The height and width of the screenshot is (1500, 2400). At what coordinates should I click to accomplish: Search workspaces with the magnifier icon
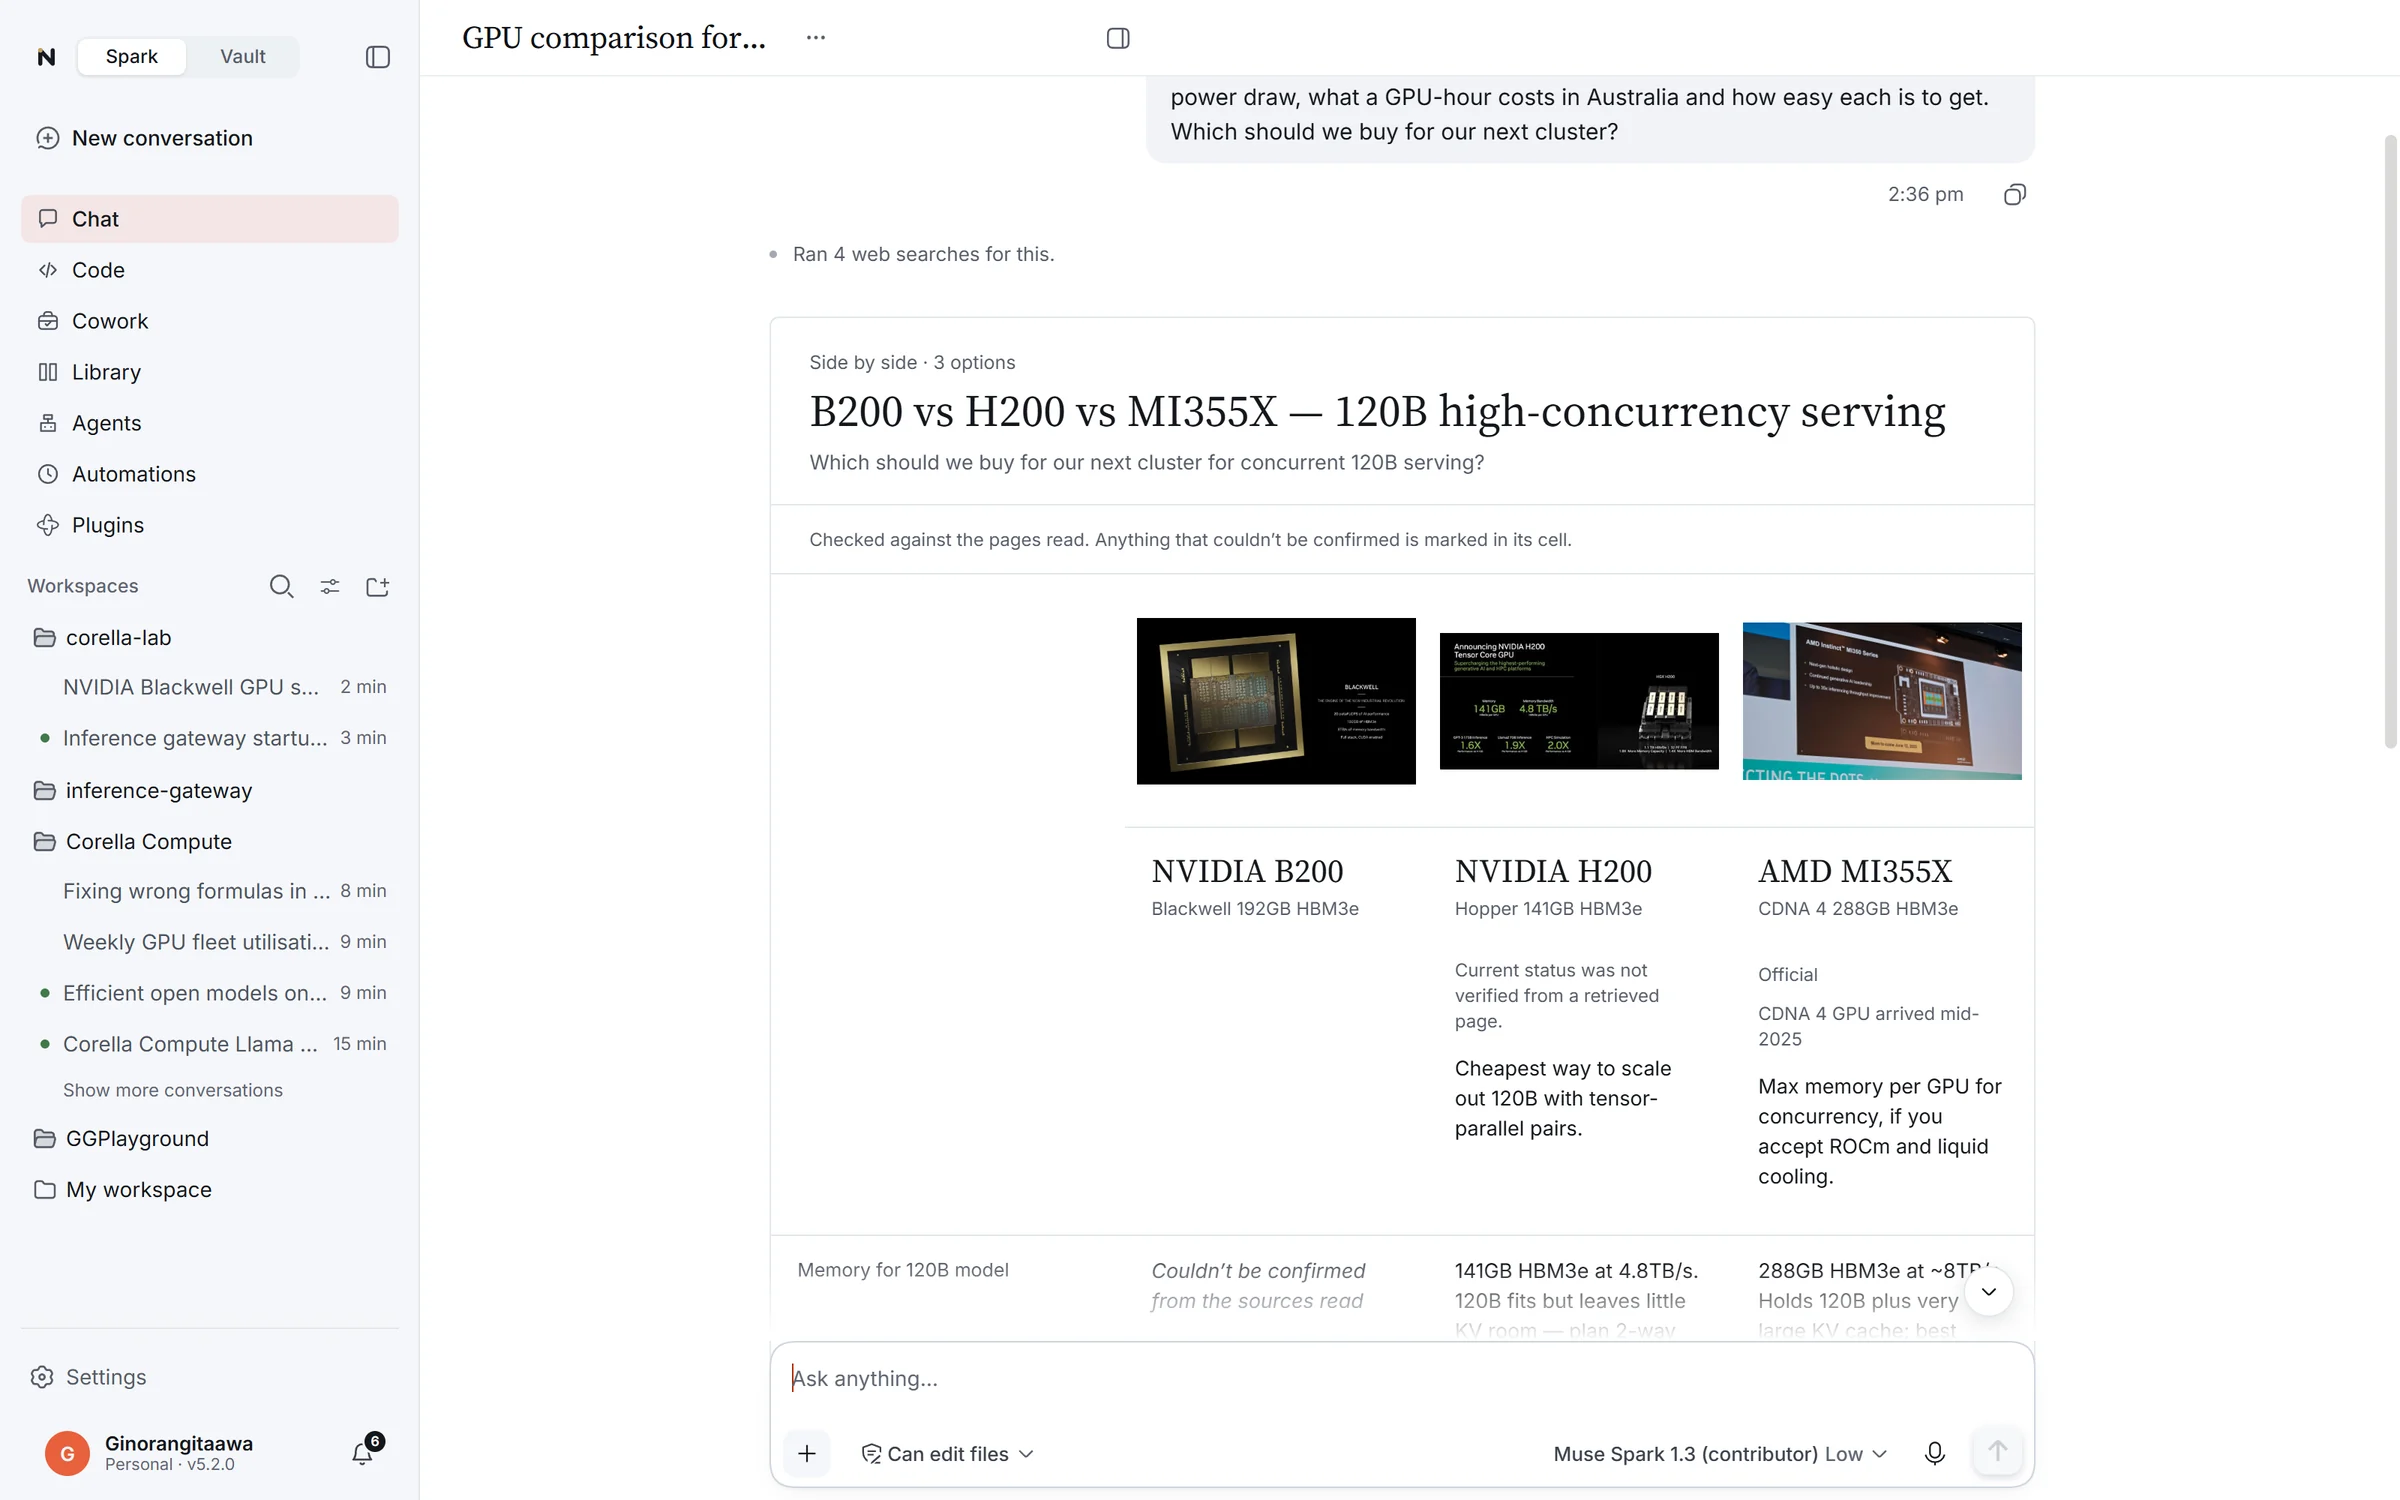coord(281,586)
